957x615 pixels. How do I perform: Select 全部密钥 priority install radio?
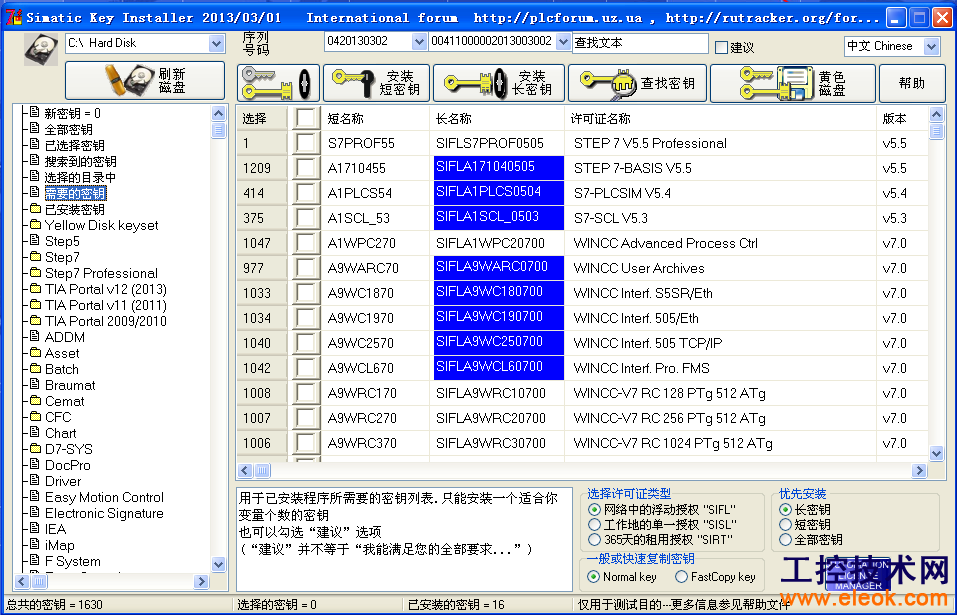point(785,540)
